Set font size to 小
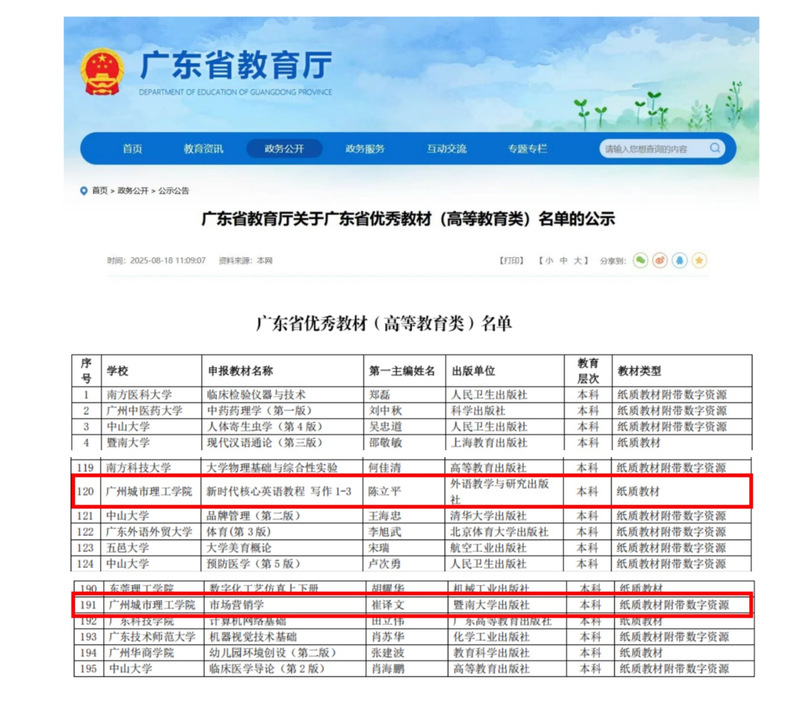The height and width of the screenshot is (708, 797). [549, 260]
